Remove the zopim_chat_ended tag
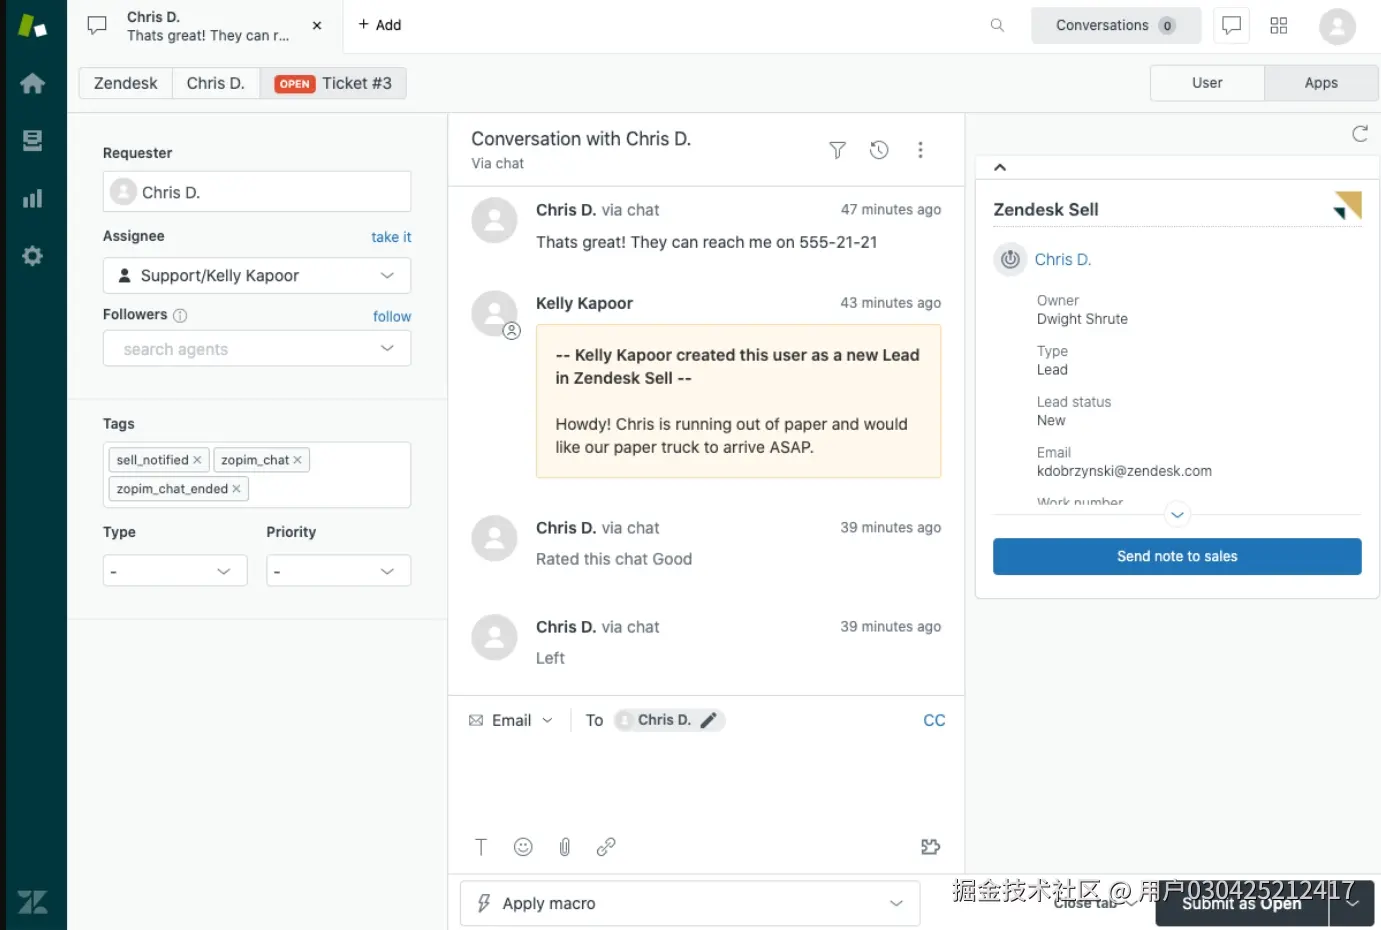The image size is (1381, 930). tap(236, 489)
